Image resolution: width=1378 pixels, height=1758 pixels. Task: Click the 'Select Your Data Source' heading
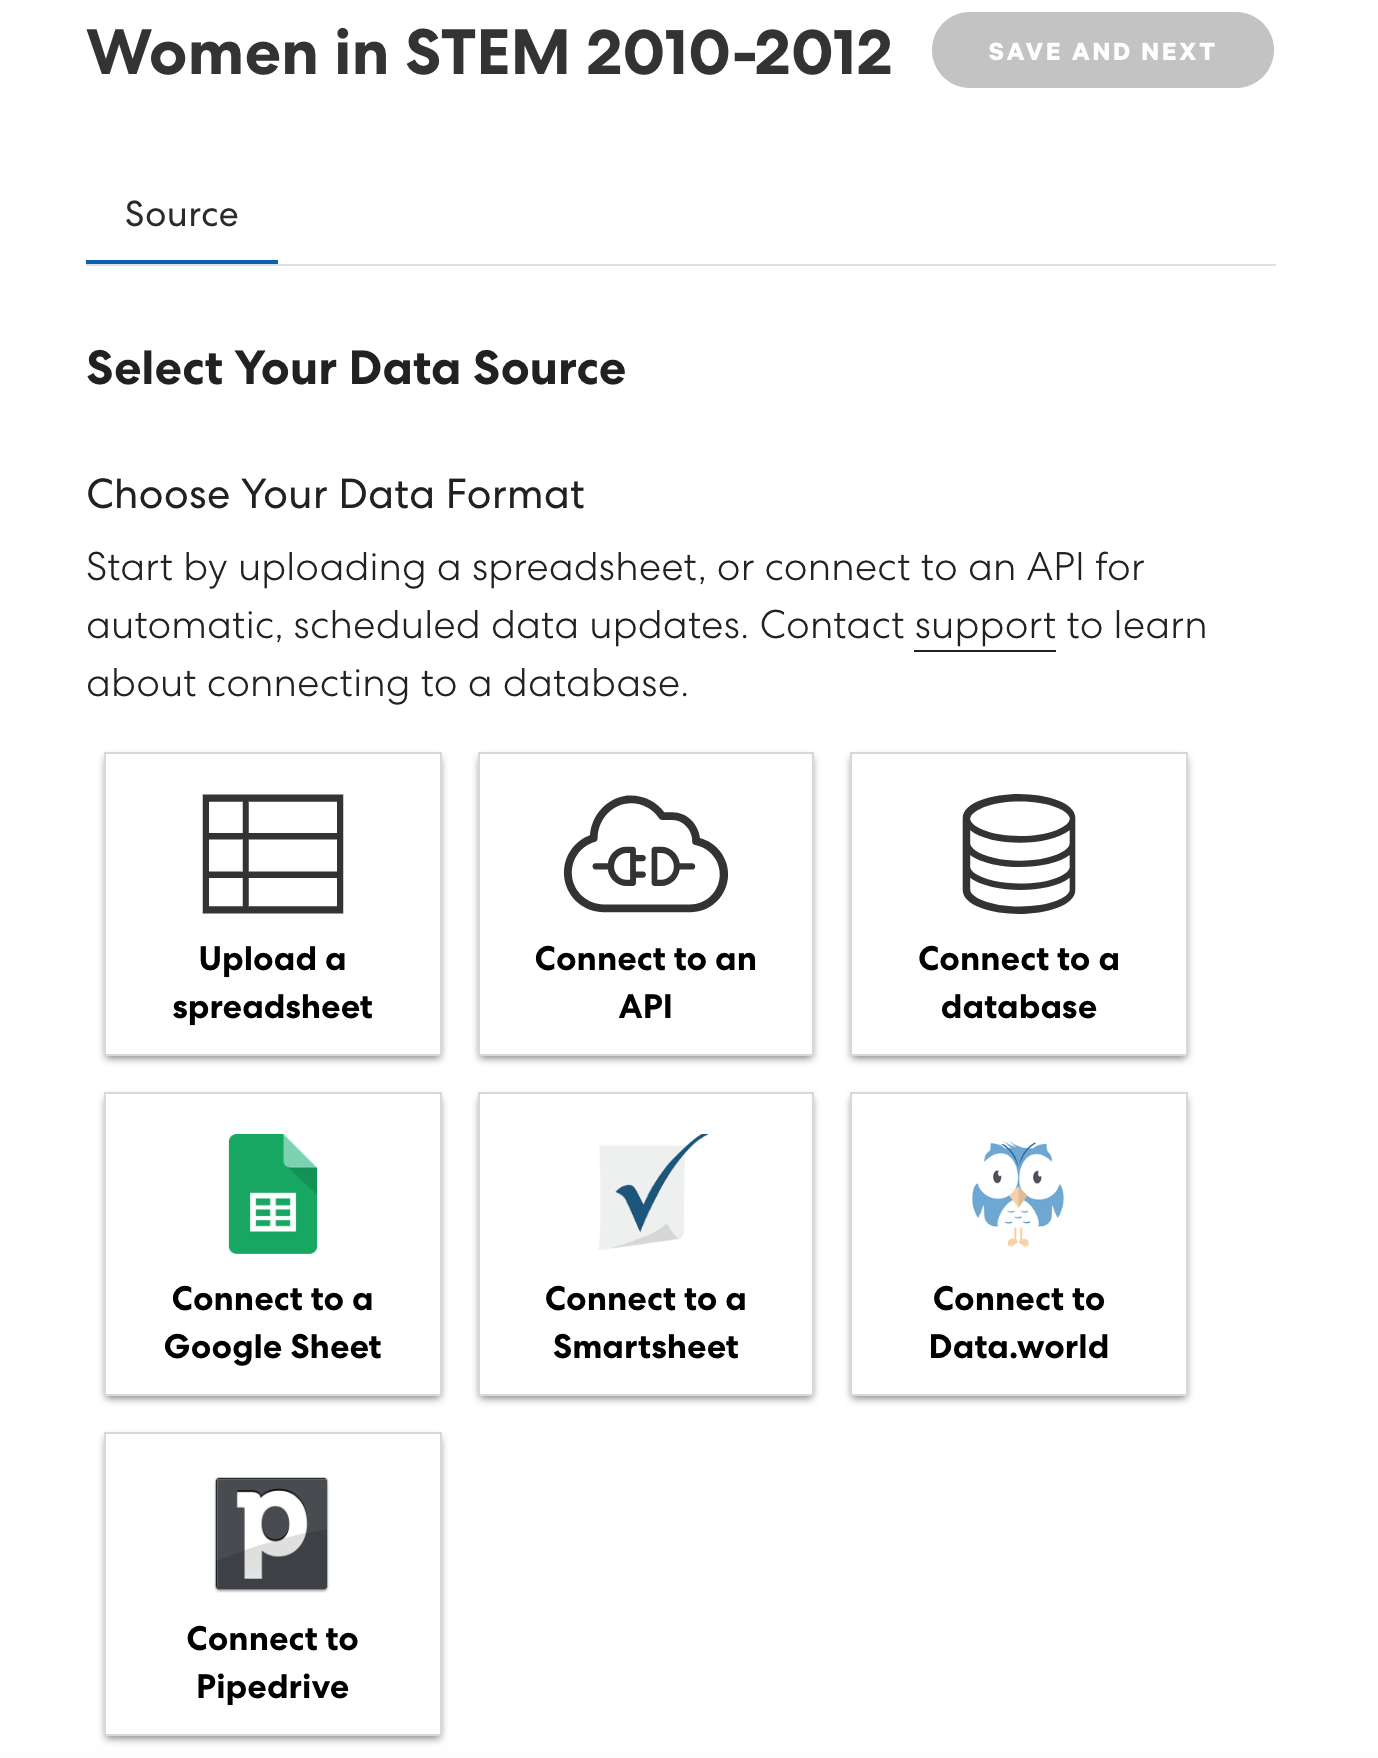click(x=356, y=369)
